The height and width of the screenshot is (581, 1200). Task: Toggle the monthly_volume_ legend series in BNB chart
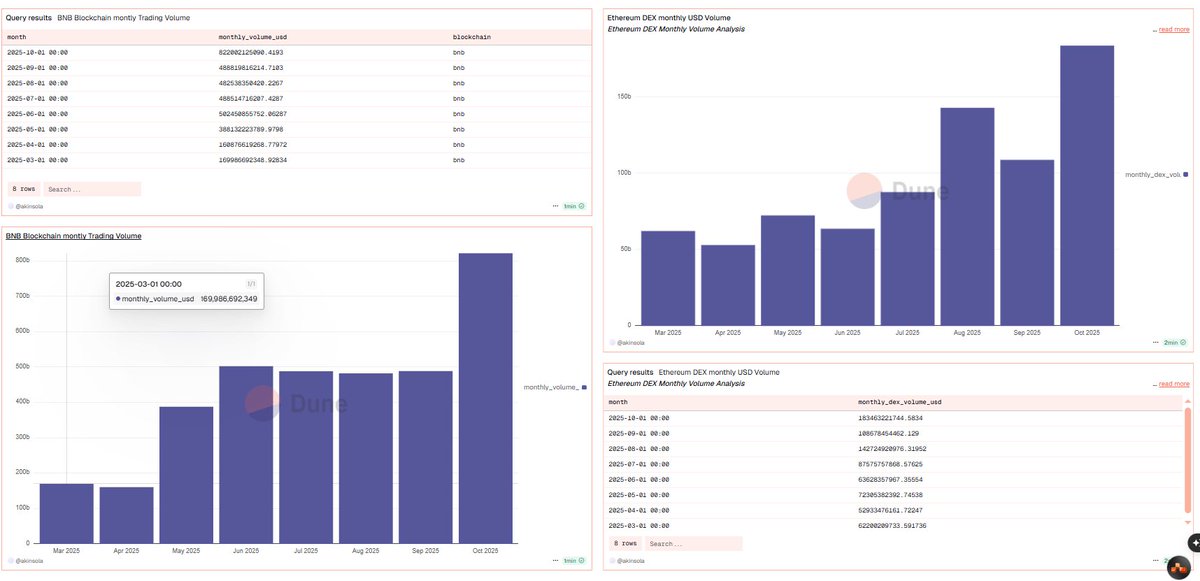click(553, 386)
